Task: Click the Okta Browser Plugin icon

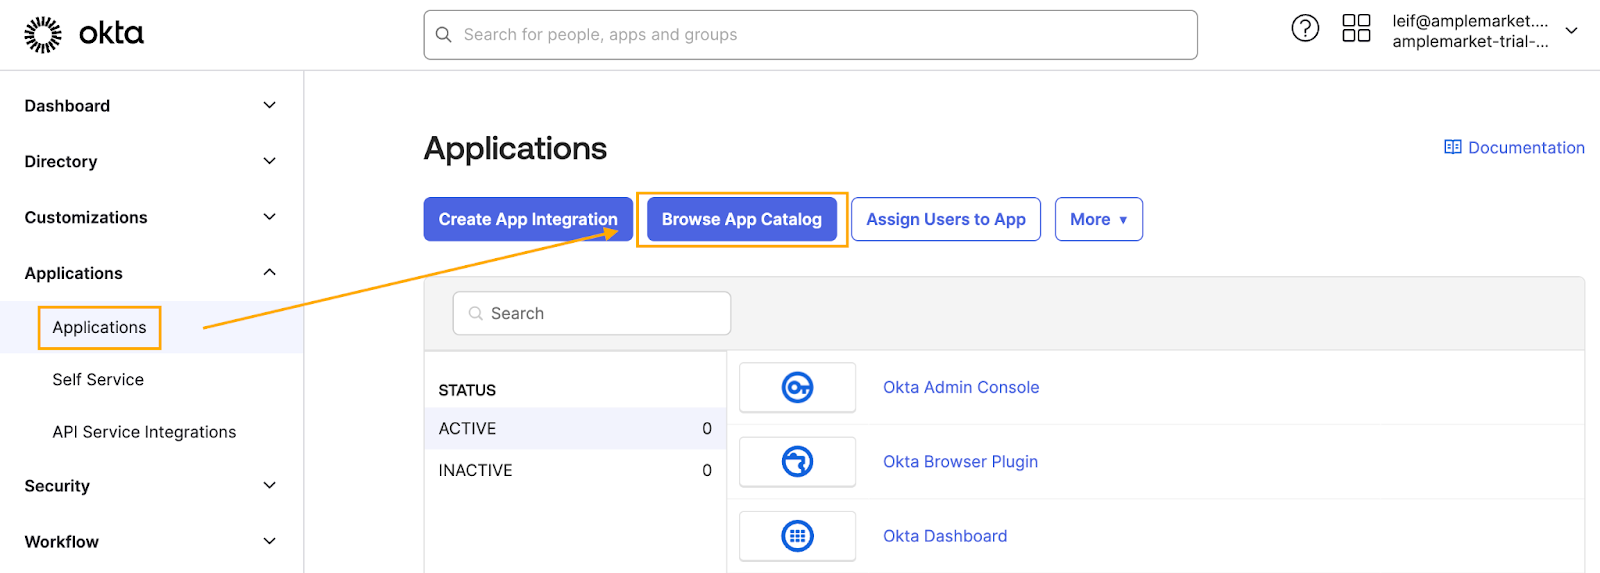Action: [x=797, y=462]
